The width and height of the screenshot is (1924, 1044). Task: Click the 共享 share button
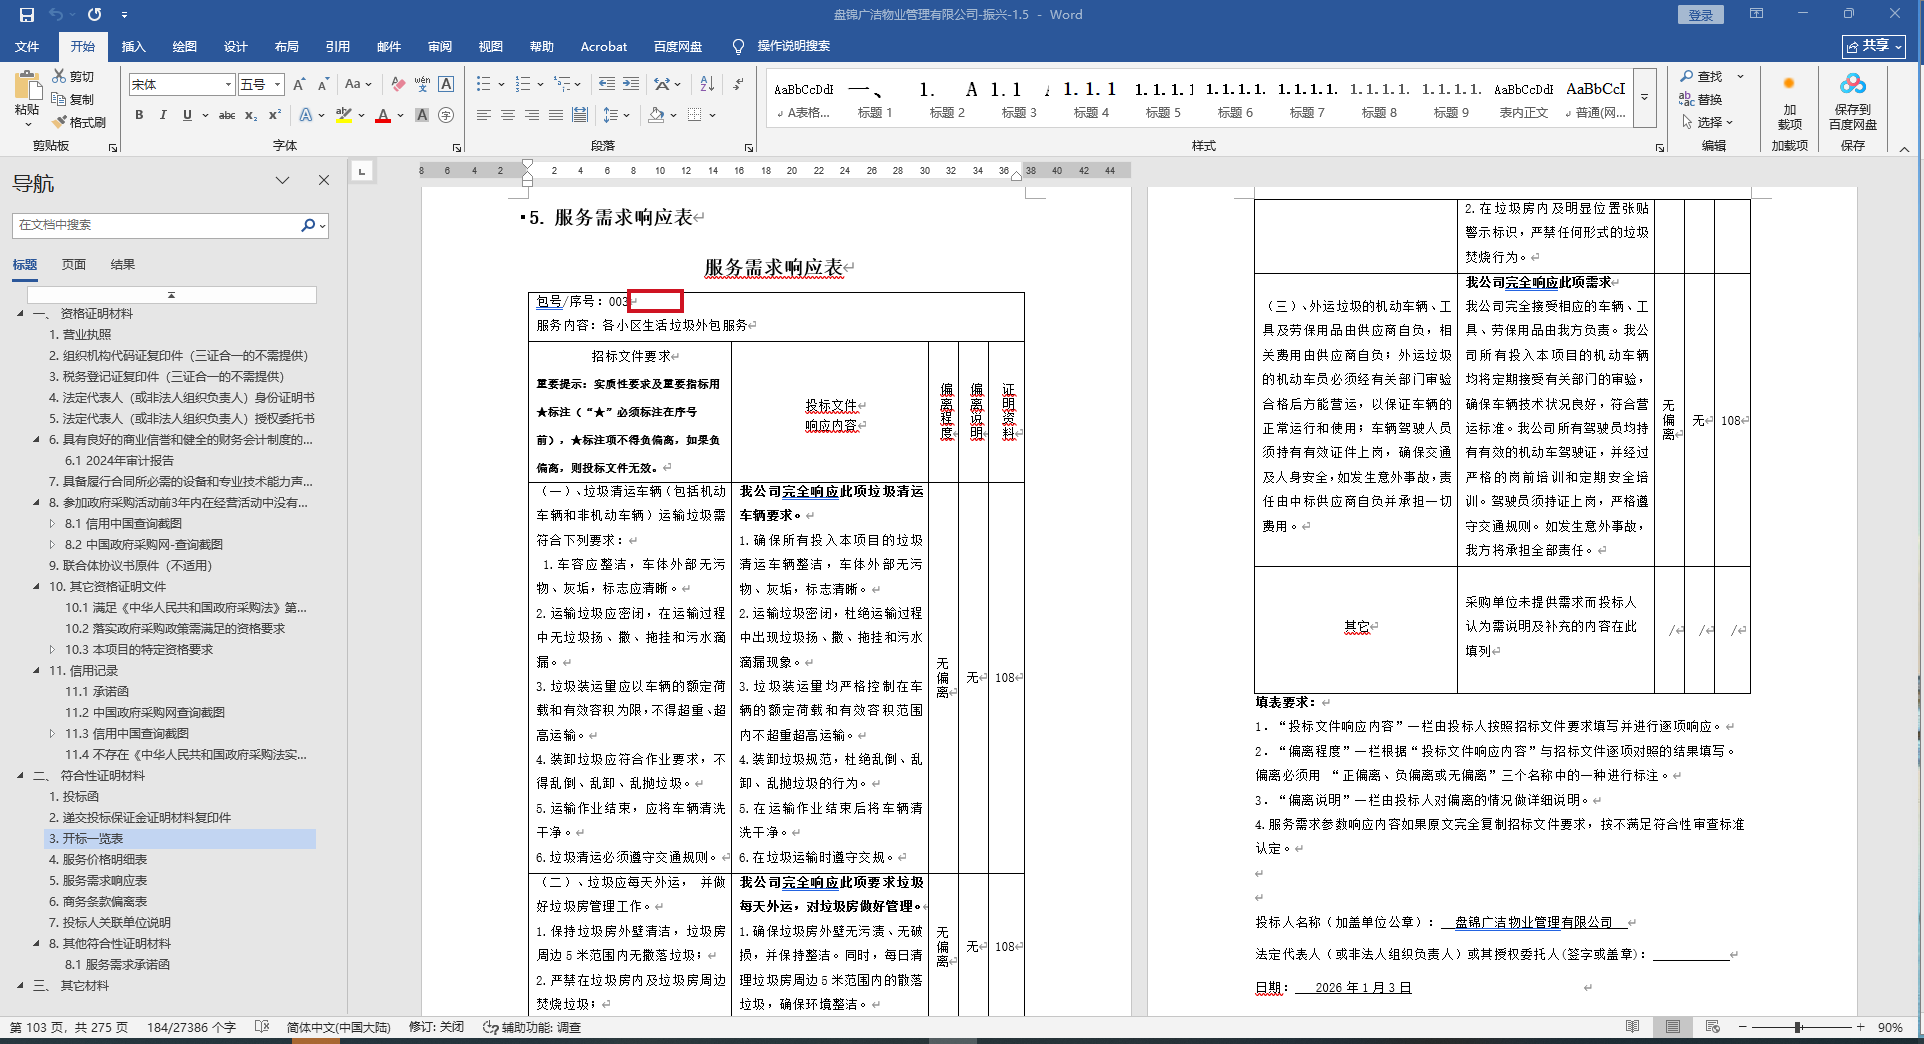pyautogui.click(x=1874, y=46)
